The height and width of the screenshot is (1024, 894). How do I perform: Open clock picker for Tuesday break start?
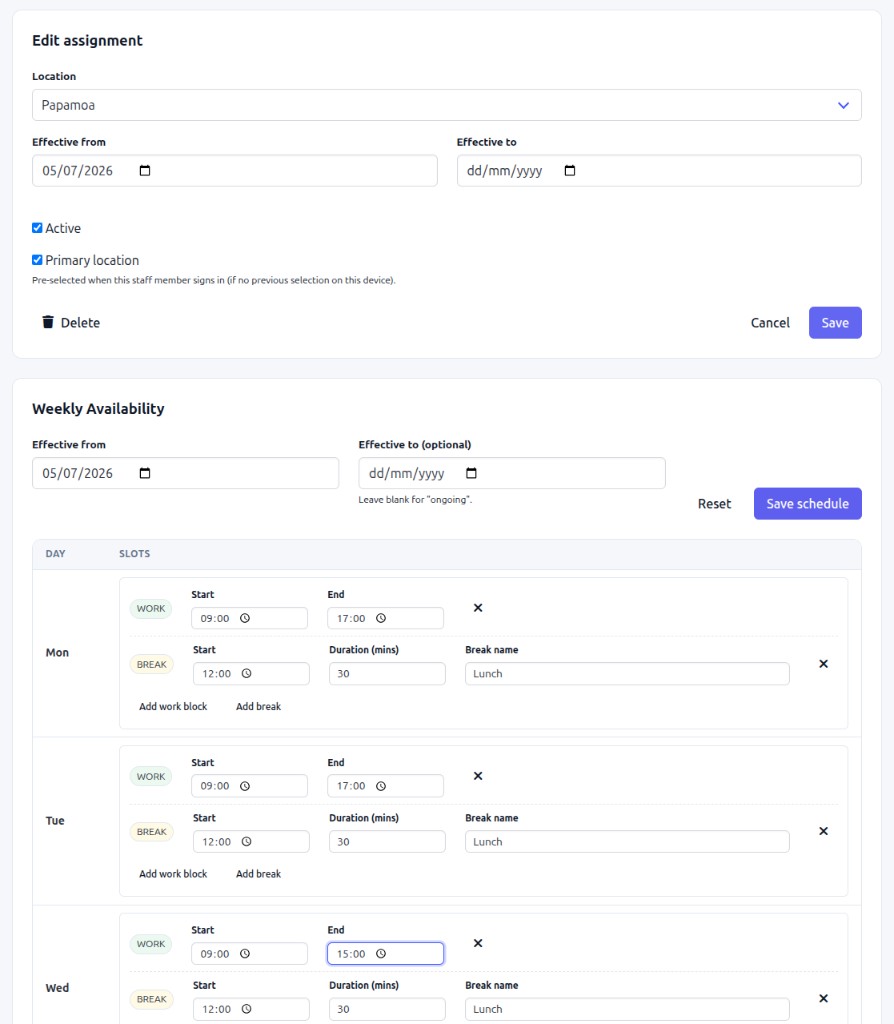(x=246, y=841)
